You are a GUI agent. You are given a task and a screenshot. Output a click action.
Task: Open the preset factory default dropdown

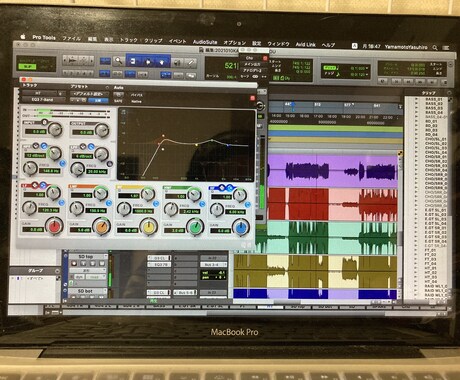89,94
